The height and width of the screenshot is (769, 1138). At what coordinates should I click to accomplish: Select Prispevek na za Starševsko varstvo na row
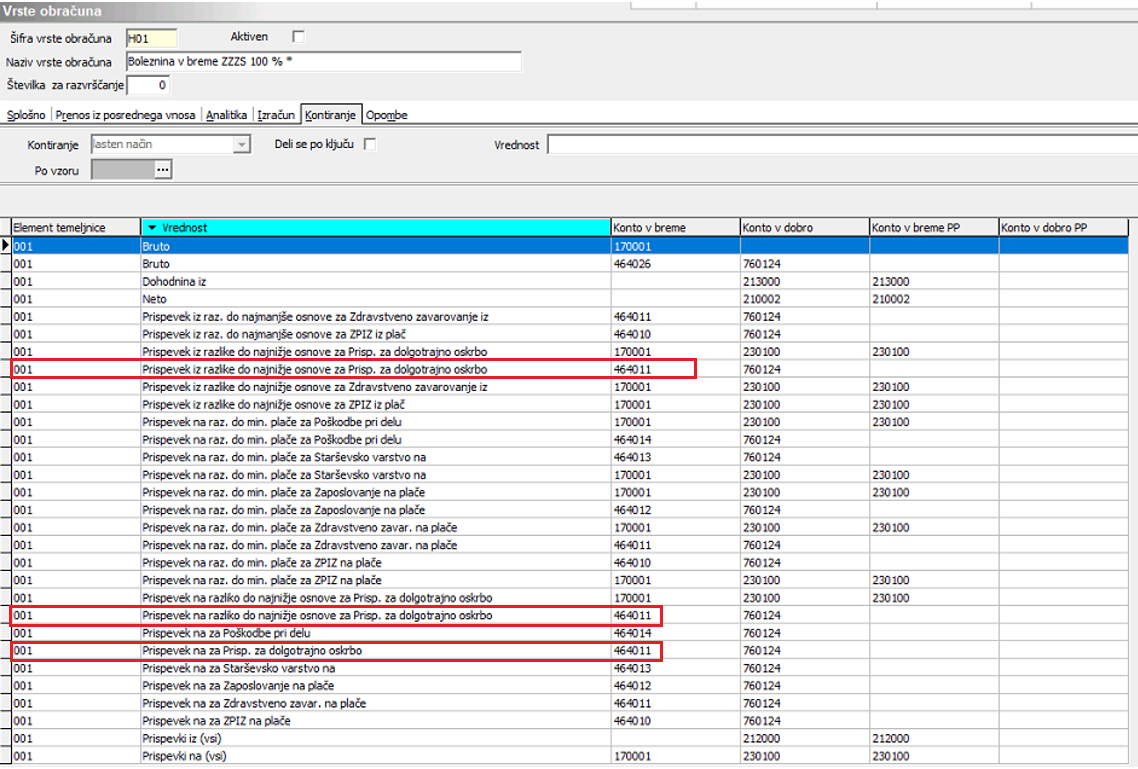click(x=570, y=668)
